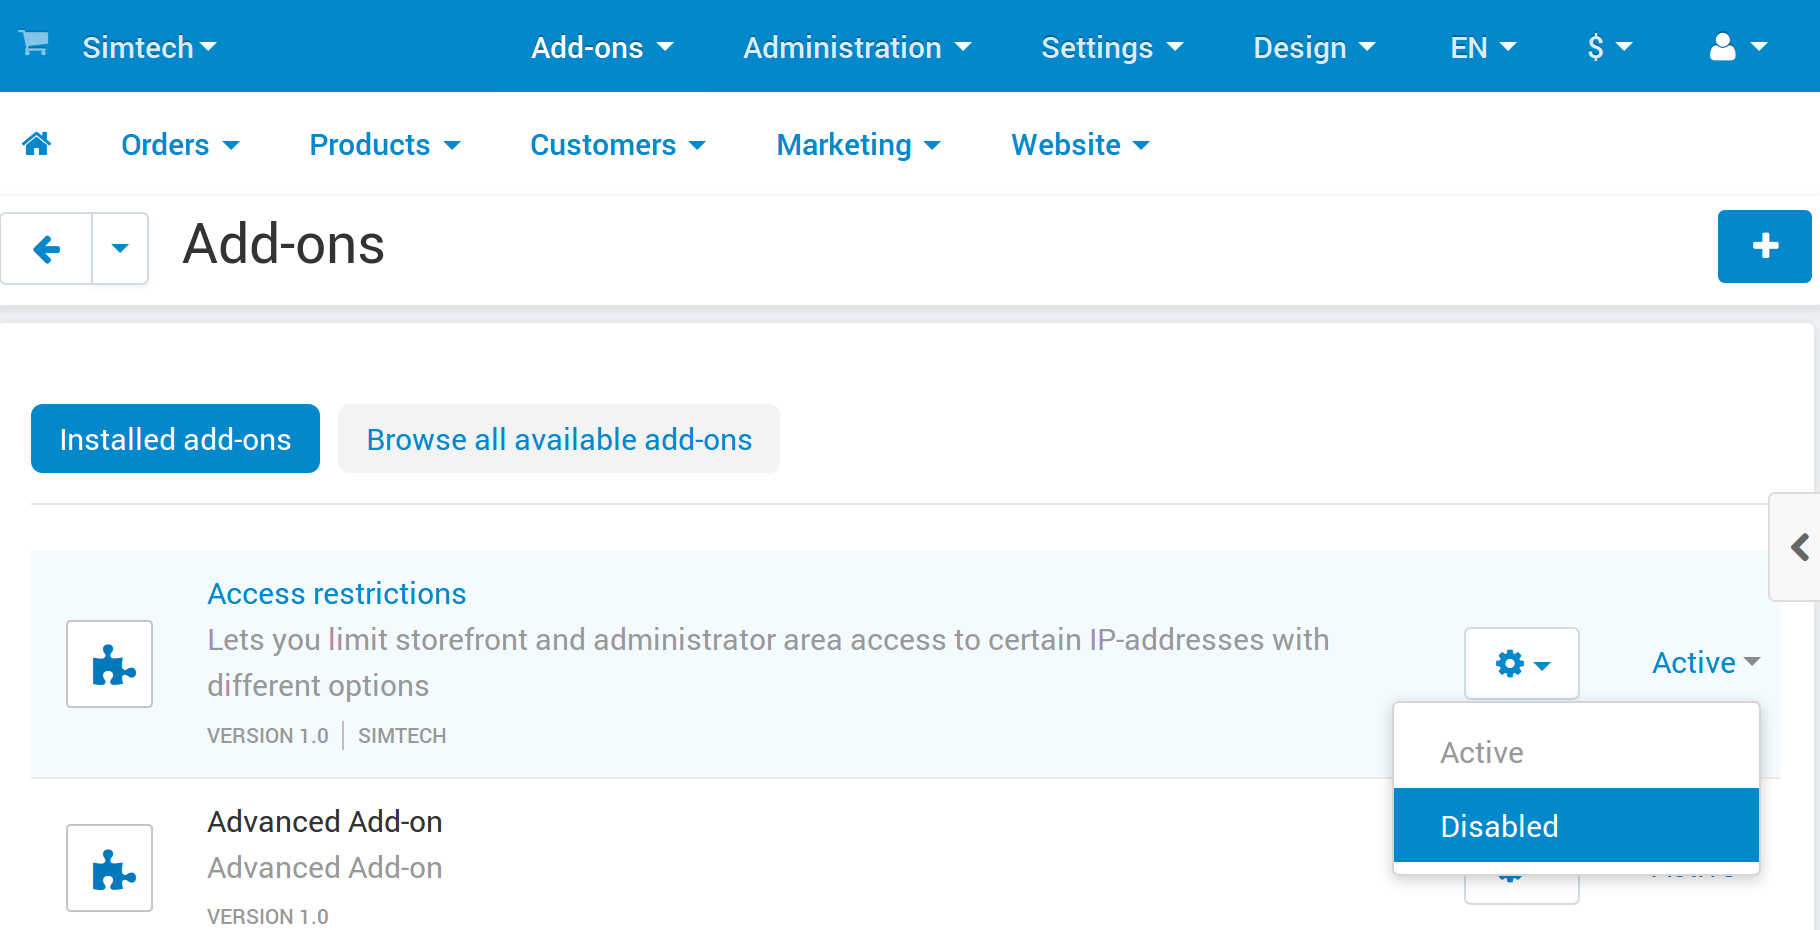Open the Products menu
This screenshot has height=930, width=1820.
(385, 145)
